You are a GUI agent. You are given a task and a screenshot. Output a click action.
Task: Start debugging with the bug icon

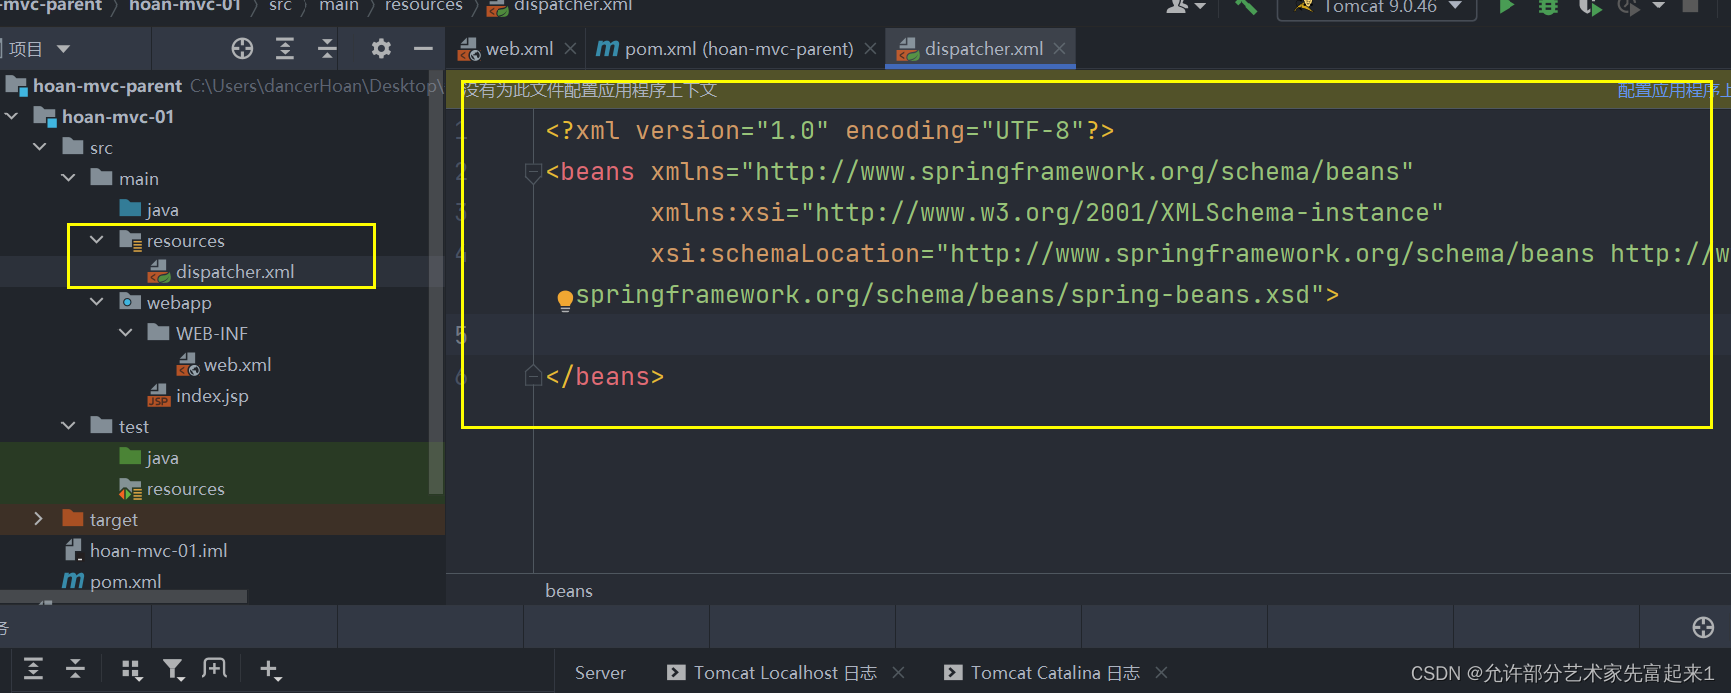(x=1548, y=7)
